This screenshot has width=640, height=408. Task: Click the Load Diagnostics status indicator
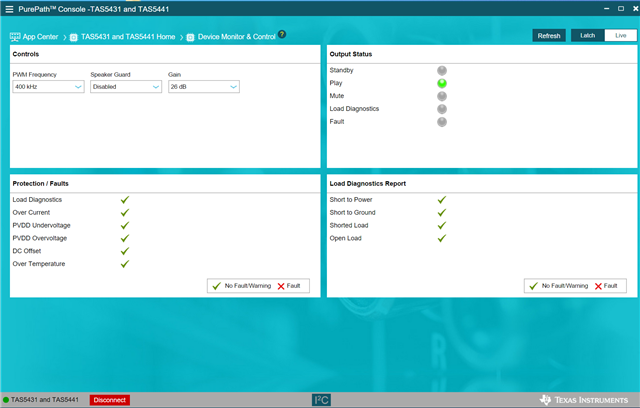click(442, 109)
